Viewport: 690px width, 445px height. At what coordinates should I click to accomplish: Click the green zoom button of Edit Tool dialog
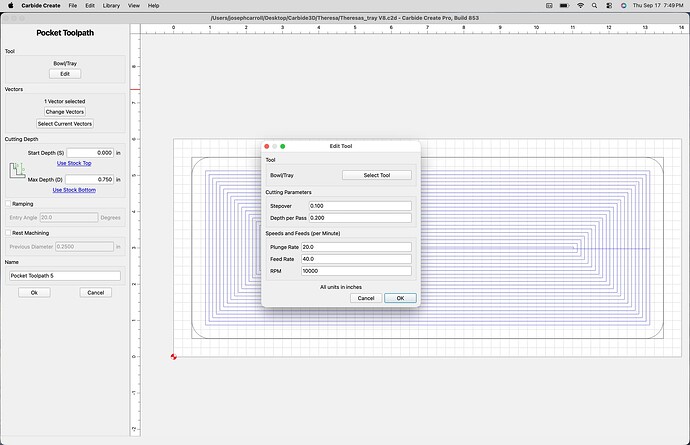click(283, 146)
